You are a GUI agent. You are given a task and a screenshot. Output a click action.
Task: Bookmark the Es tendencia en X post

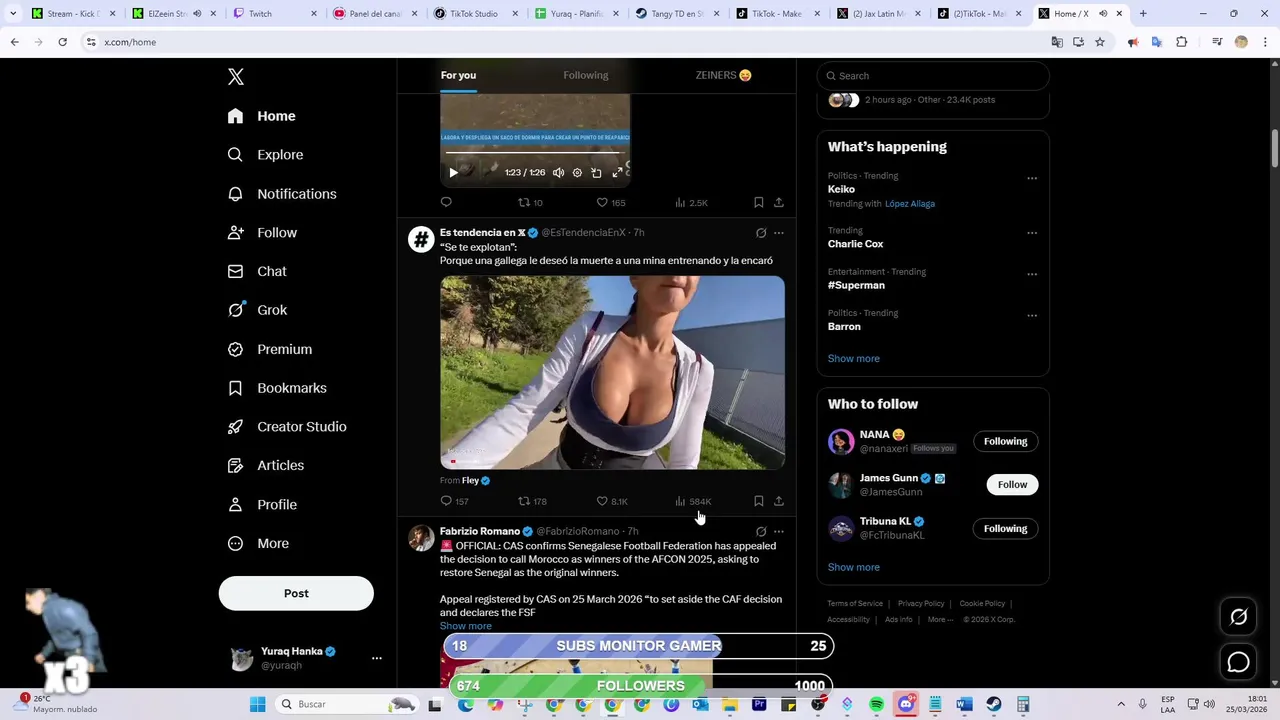pyautogui.click(x=759, y=501)
